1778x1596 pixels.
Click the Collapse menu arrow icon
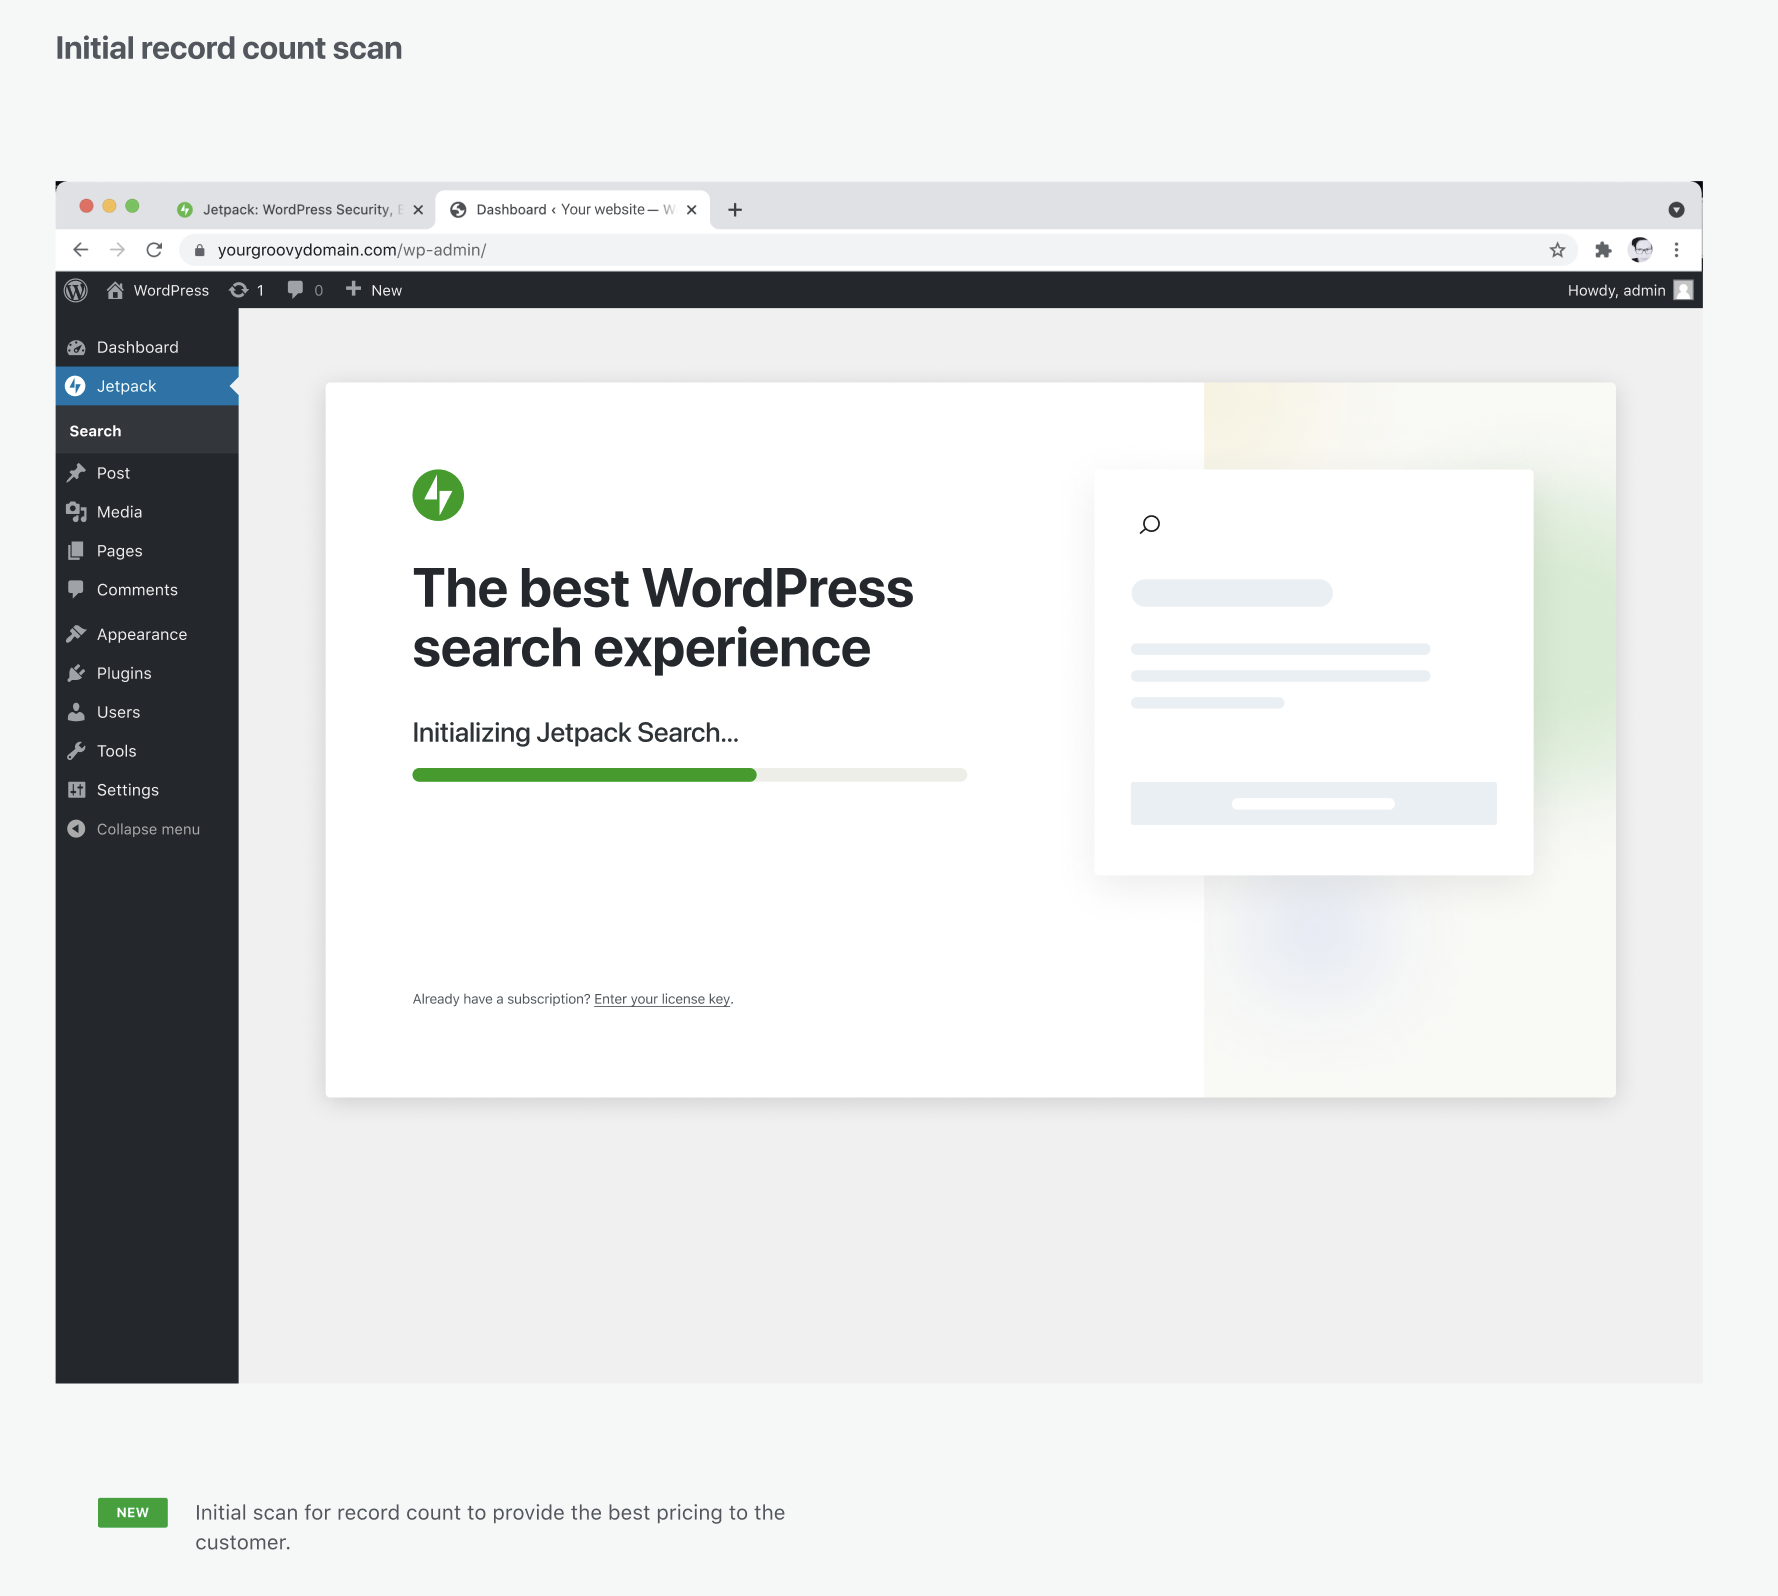point(76,829)
